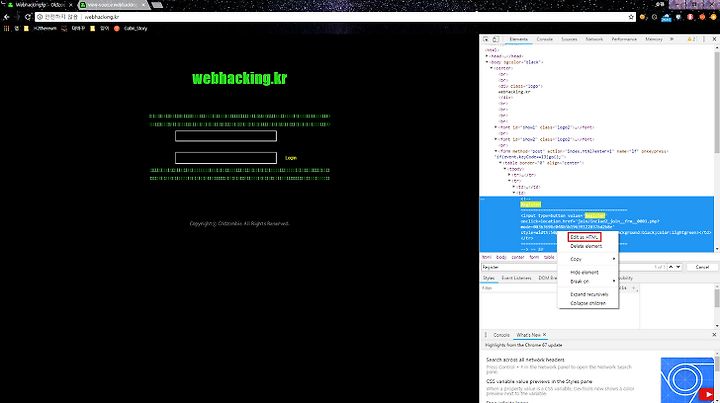Choose Collapse children

click(588, 303)
